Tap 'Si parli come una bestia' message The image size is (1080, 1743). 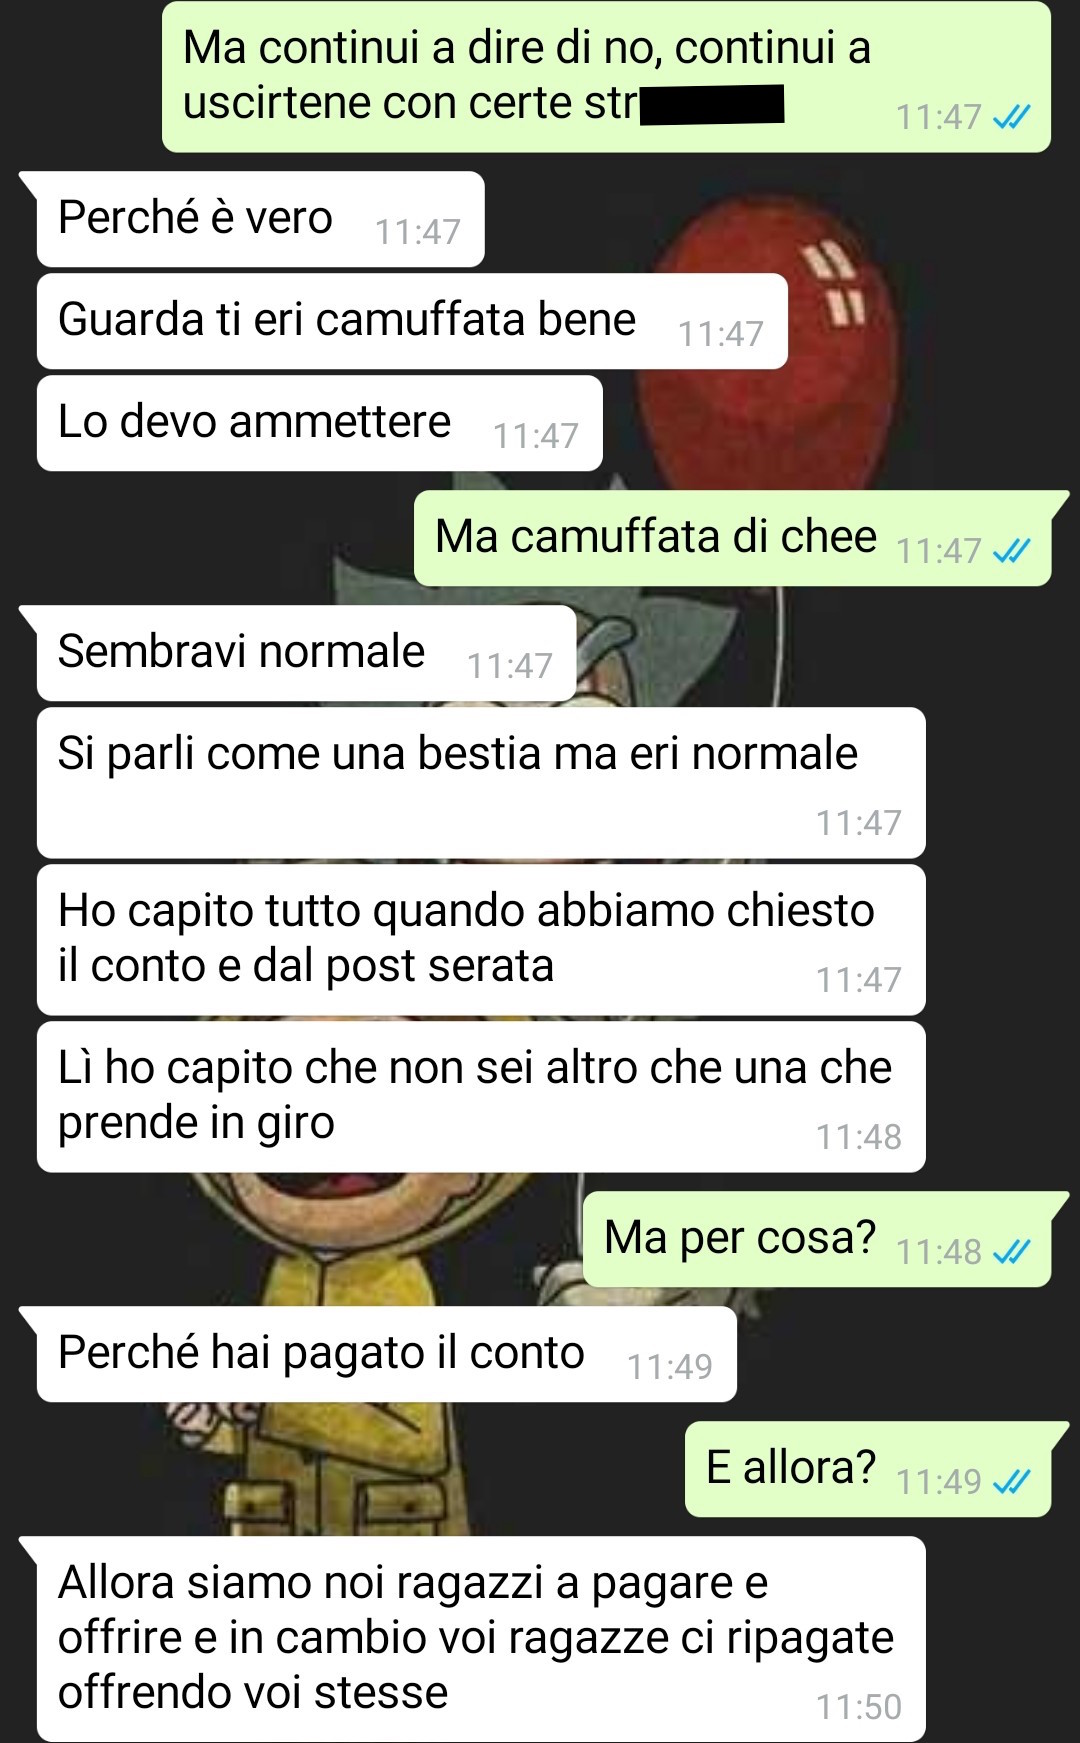(481, 783)
